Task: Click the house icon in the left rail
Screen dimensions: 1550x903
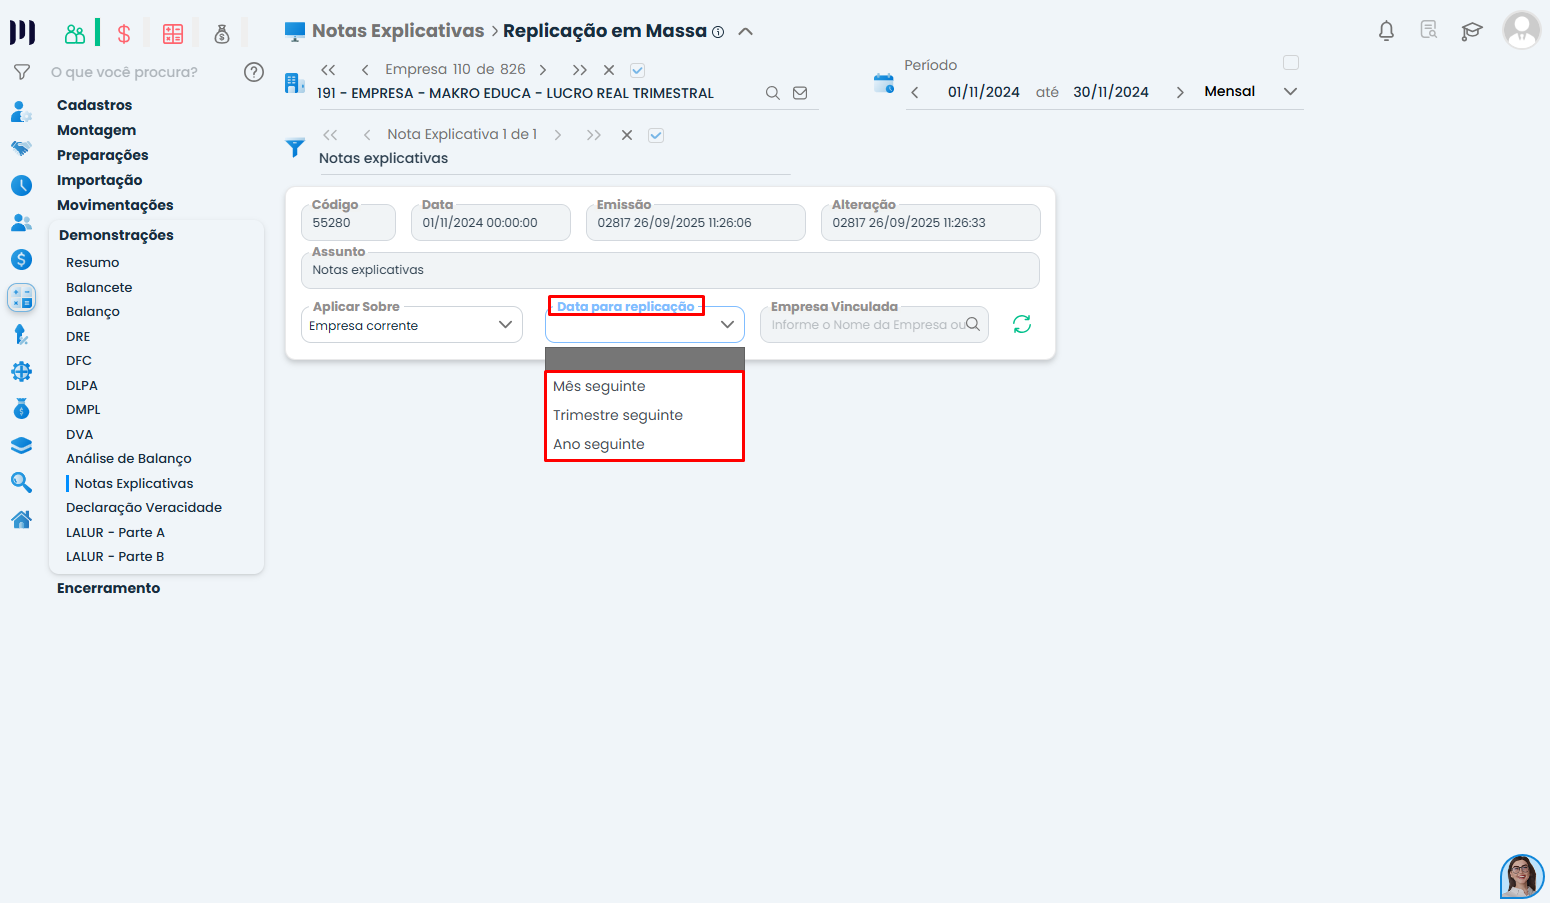Action: point(21,519)
